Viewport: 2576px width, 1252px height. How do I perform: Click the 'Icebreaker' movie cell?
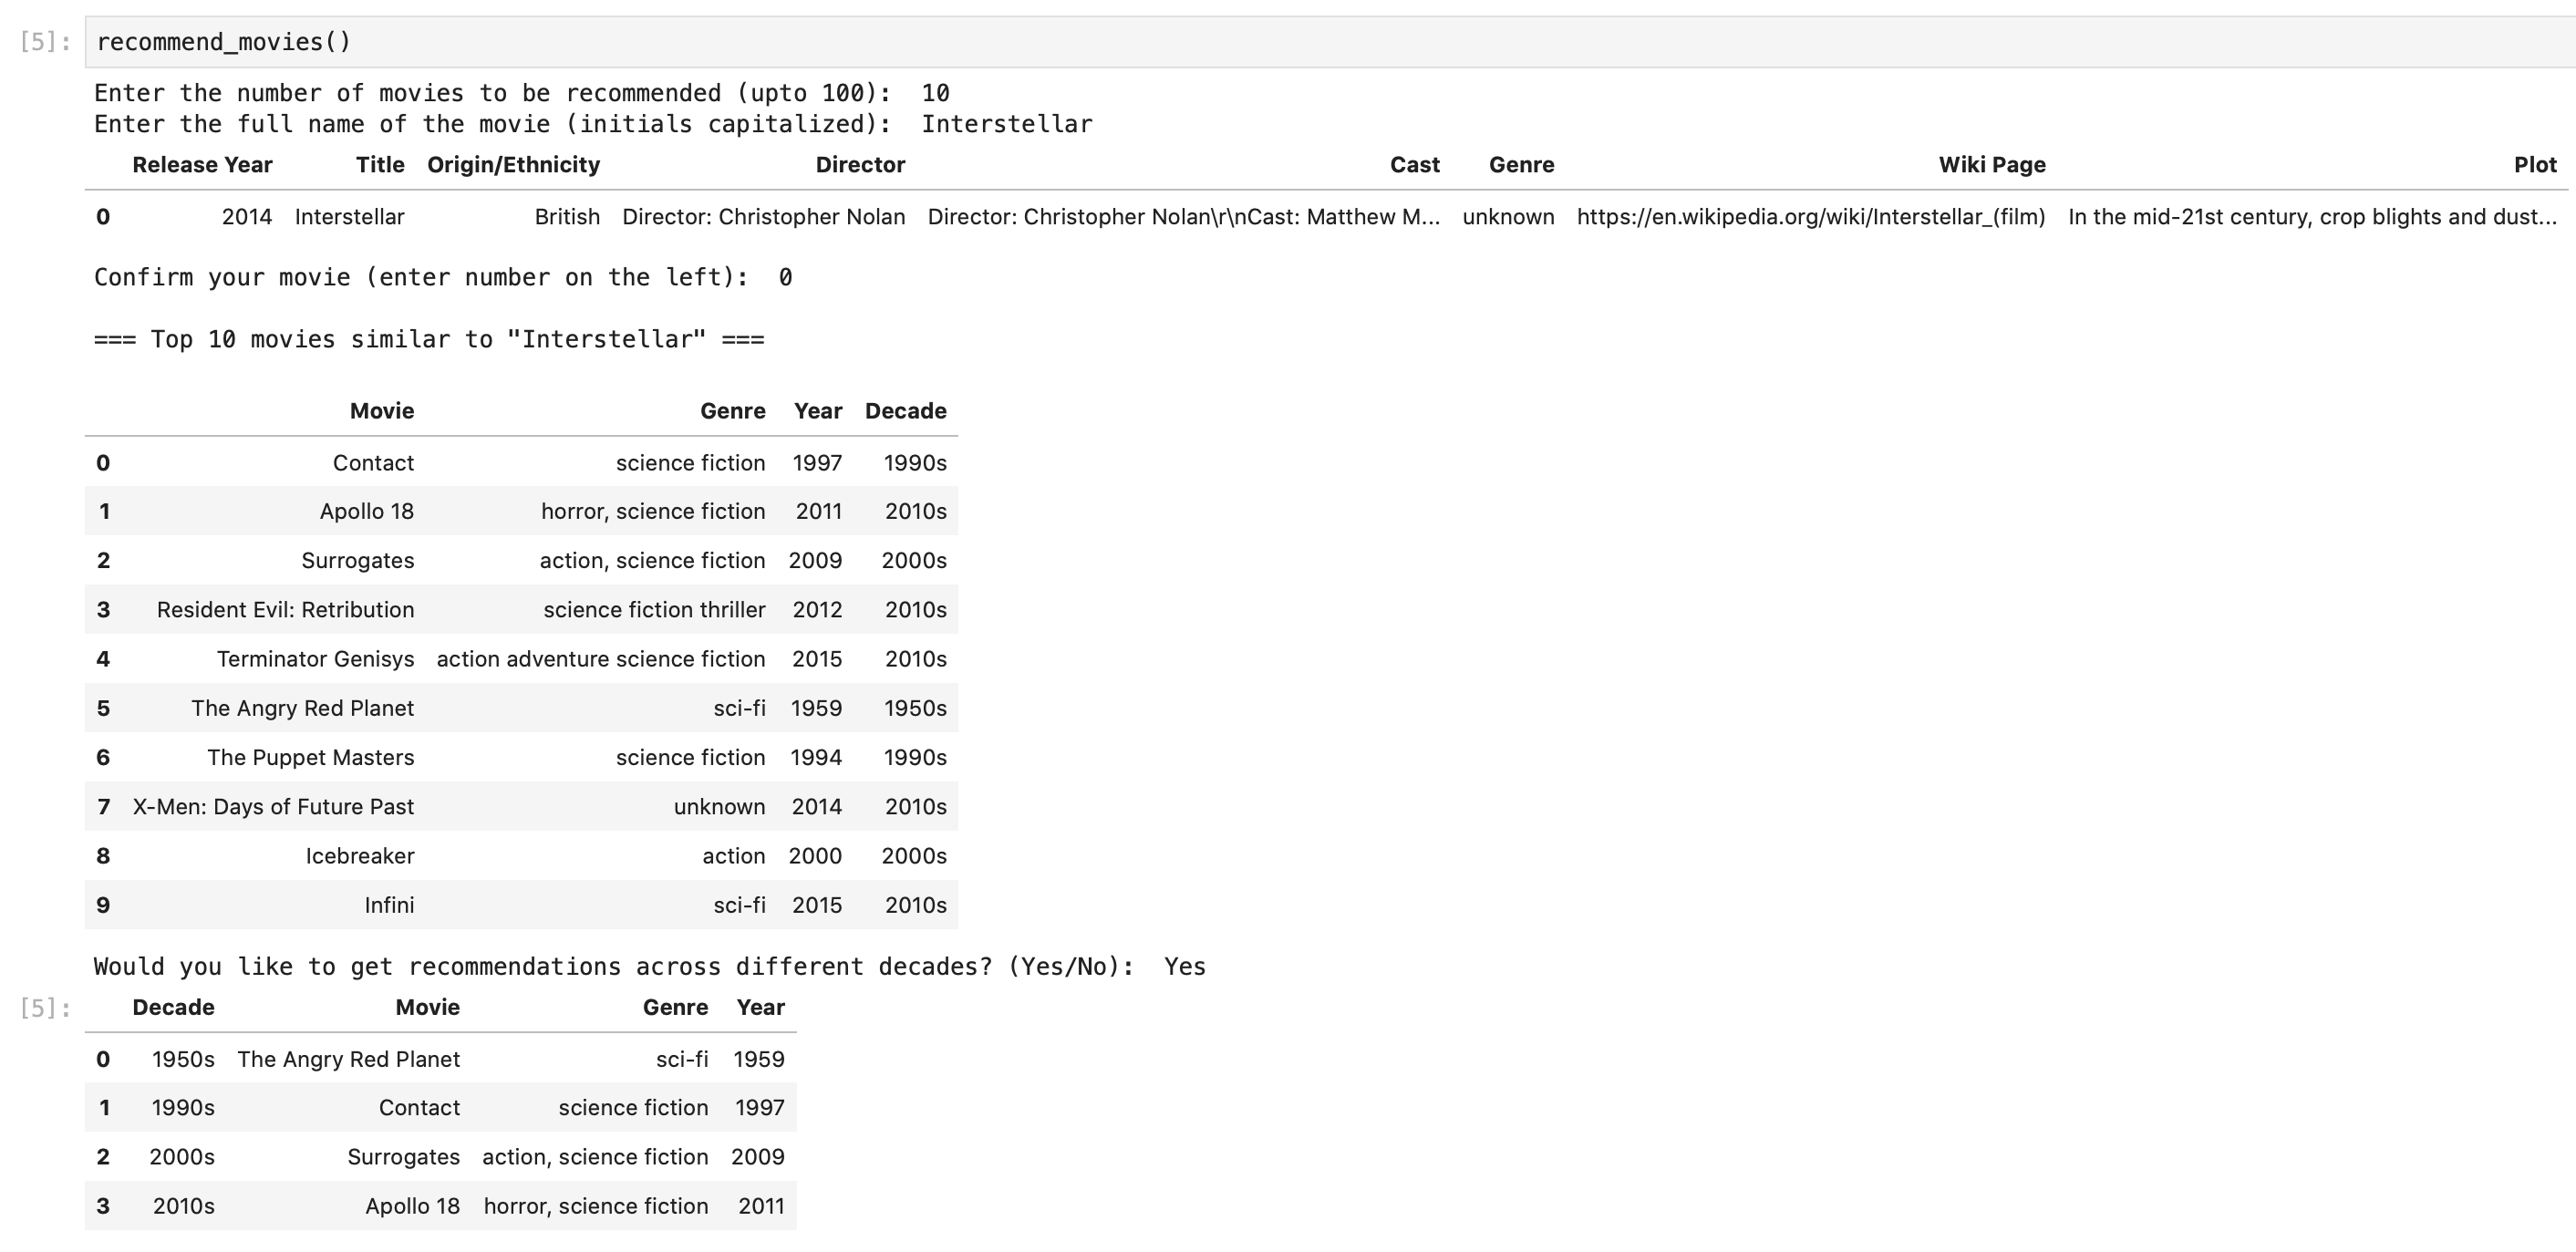[359, 856]
